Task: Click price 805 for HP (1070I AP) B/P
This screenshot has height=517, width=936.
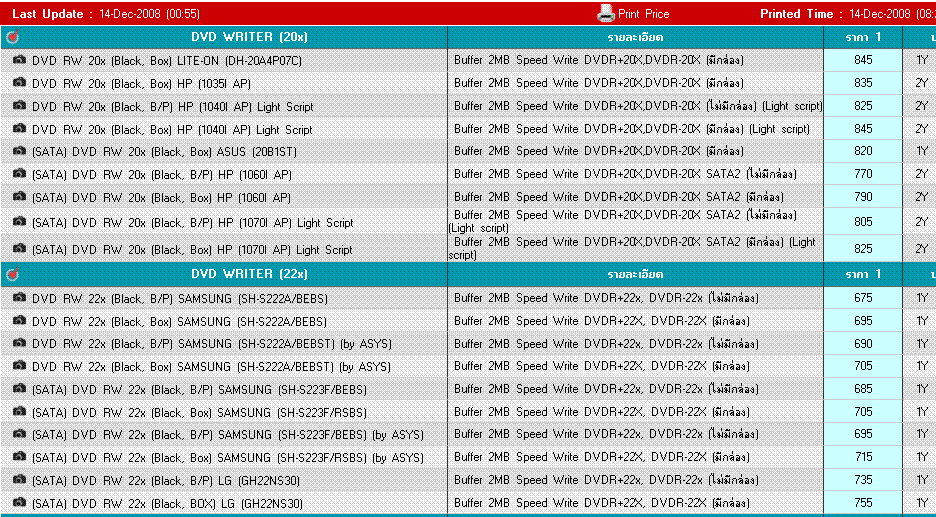Action: [x=863, y=221]
